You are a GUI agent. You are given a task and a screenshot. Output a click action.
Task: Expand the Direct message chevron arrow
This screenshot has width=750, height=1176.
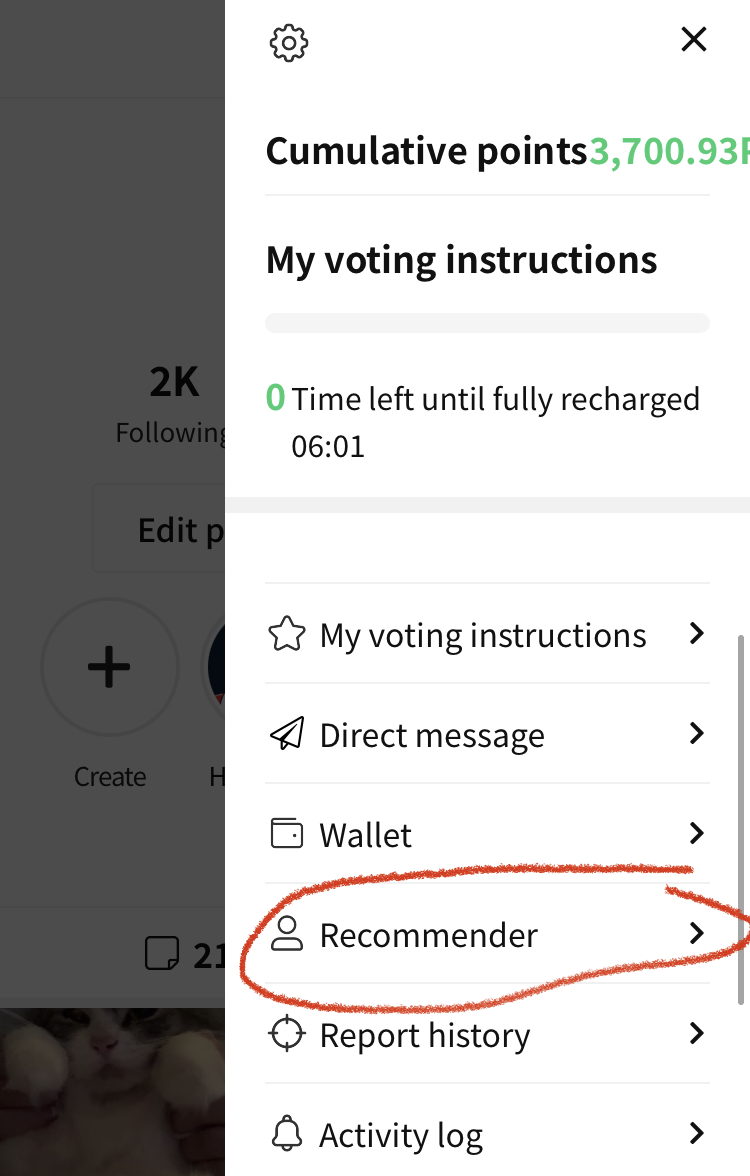[x=697, y=734]
